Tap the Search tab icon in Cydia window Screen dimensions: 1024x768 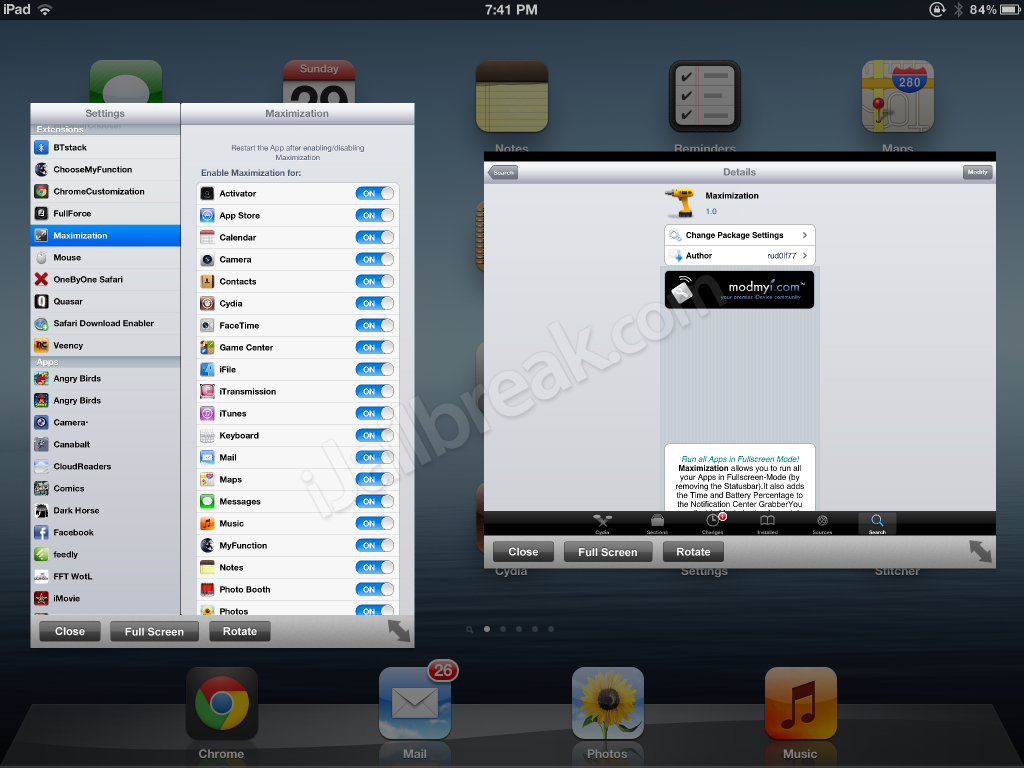[877, 523]
